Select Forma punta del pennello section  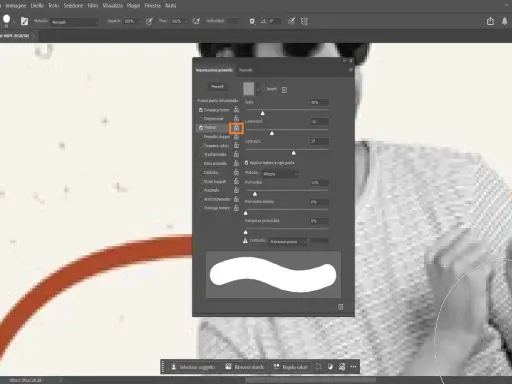(218, 100)
